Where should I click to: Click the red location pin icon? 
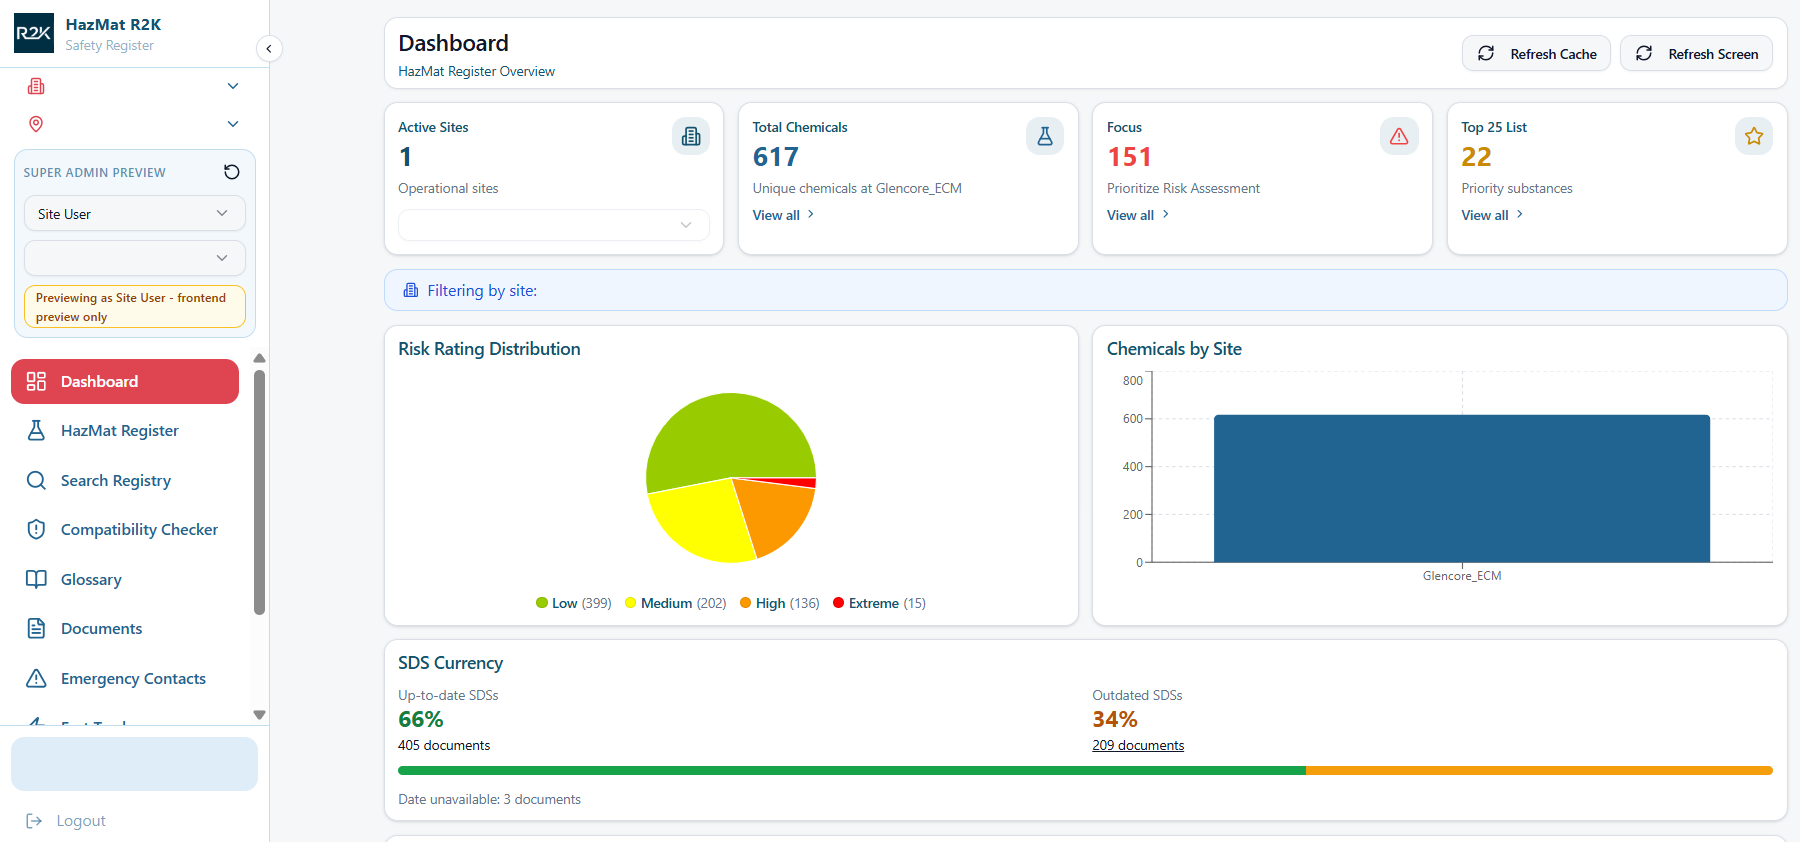tap(36, 124)
